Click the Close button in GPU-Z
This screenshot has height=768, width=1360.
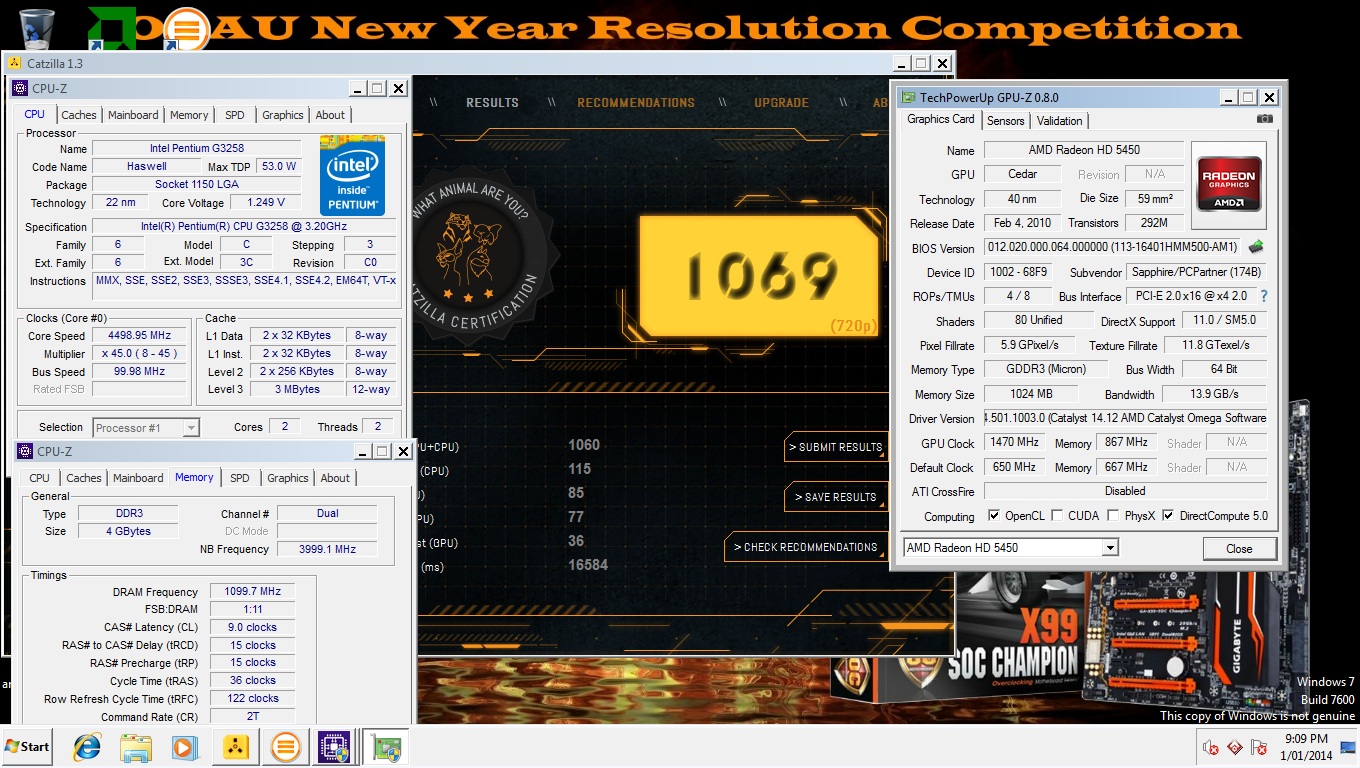pyautogui.click(x=1239, y=548)
